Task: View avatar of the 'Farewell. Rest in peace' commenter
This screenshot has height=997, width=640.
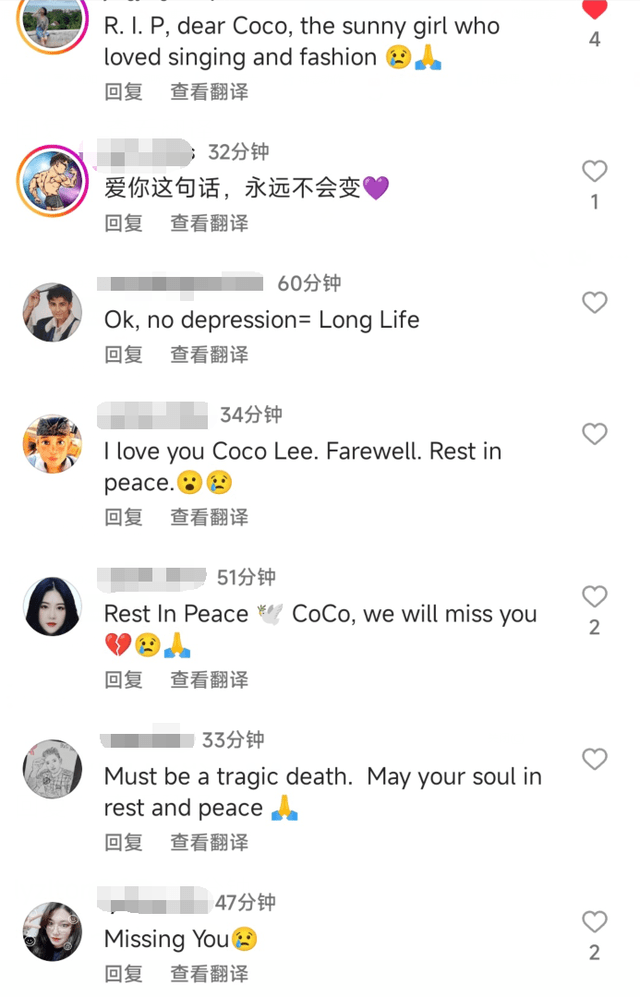Action: [53, 444]
